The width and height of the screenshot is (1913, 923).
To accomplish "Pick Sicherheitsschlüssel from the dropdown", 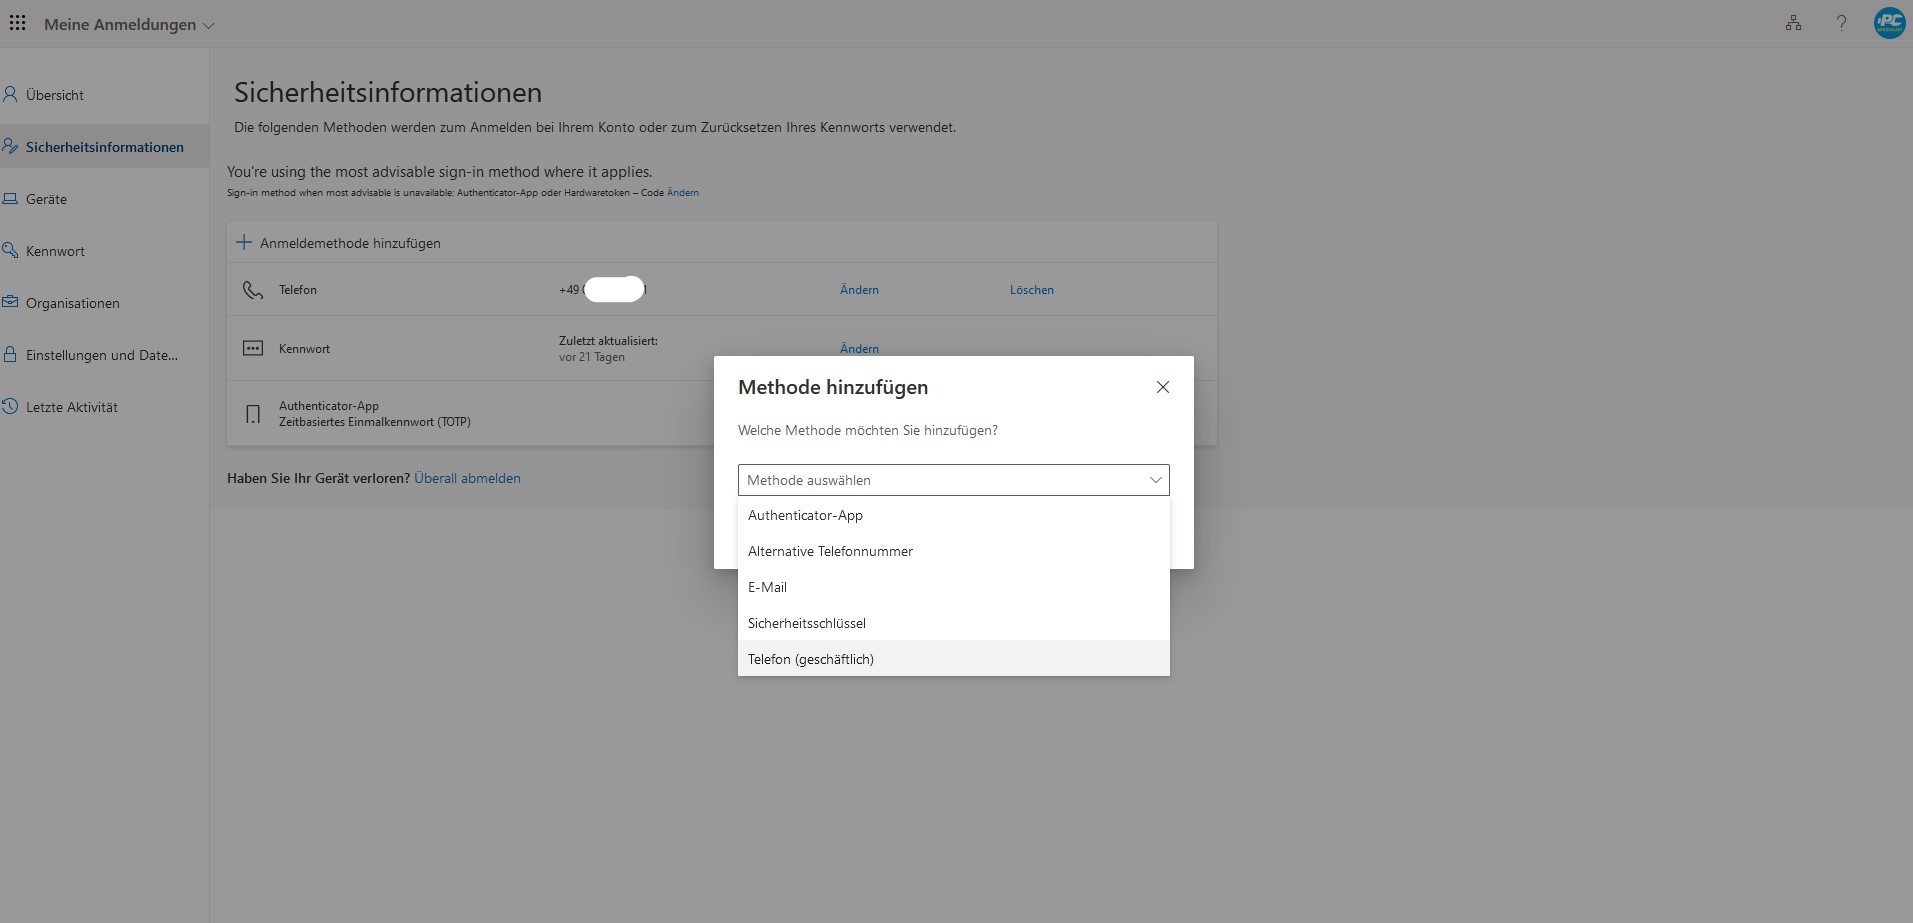I will click(x=807, y=624).
